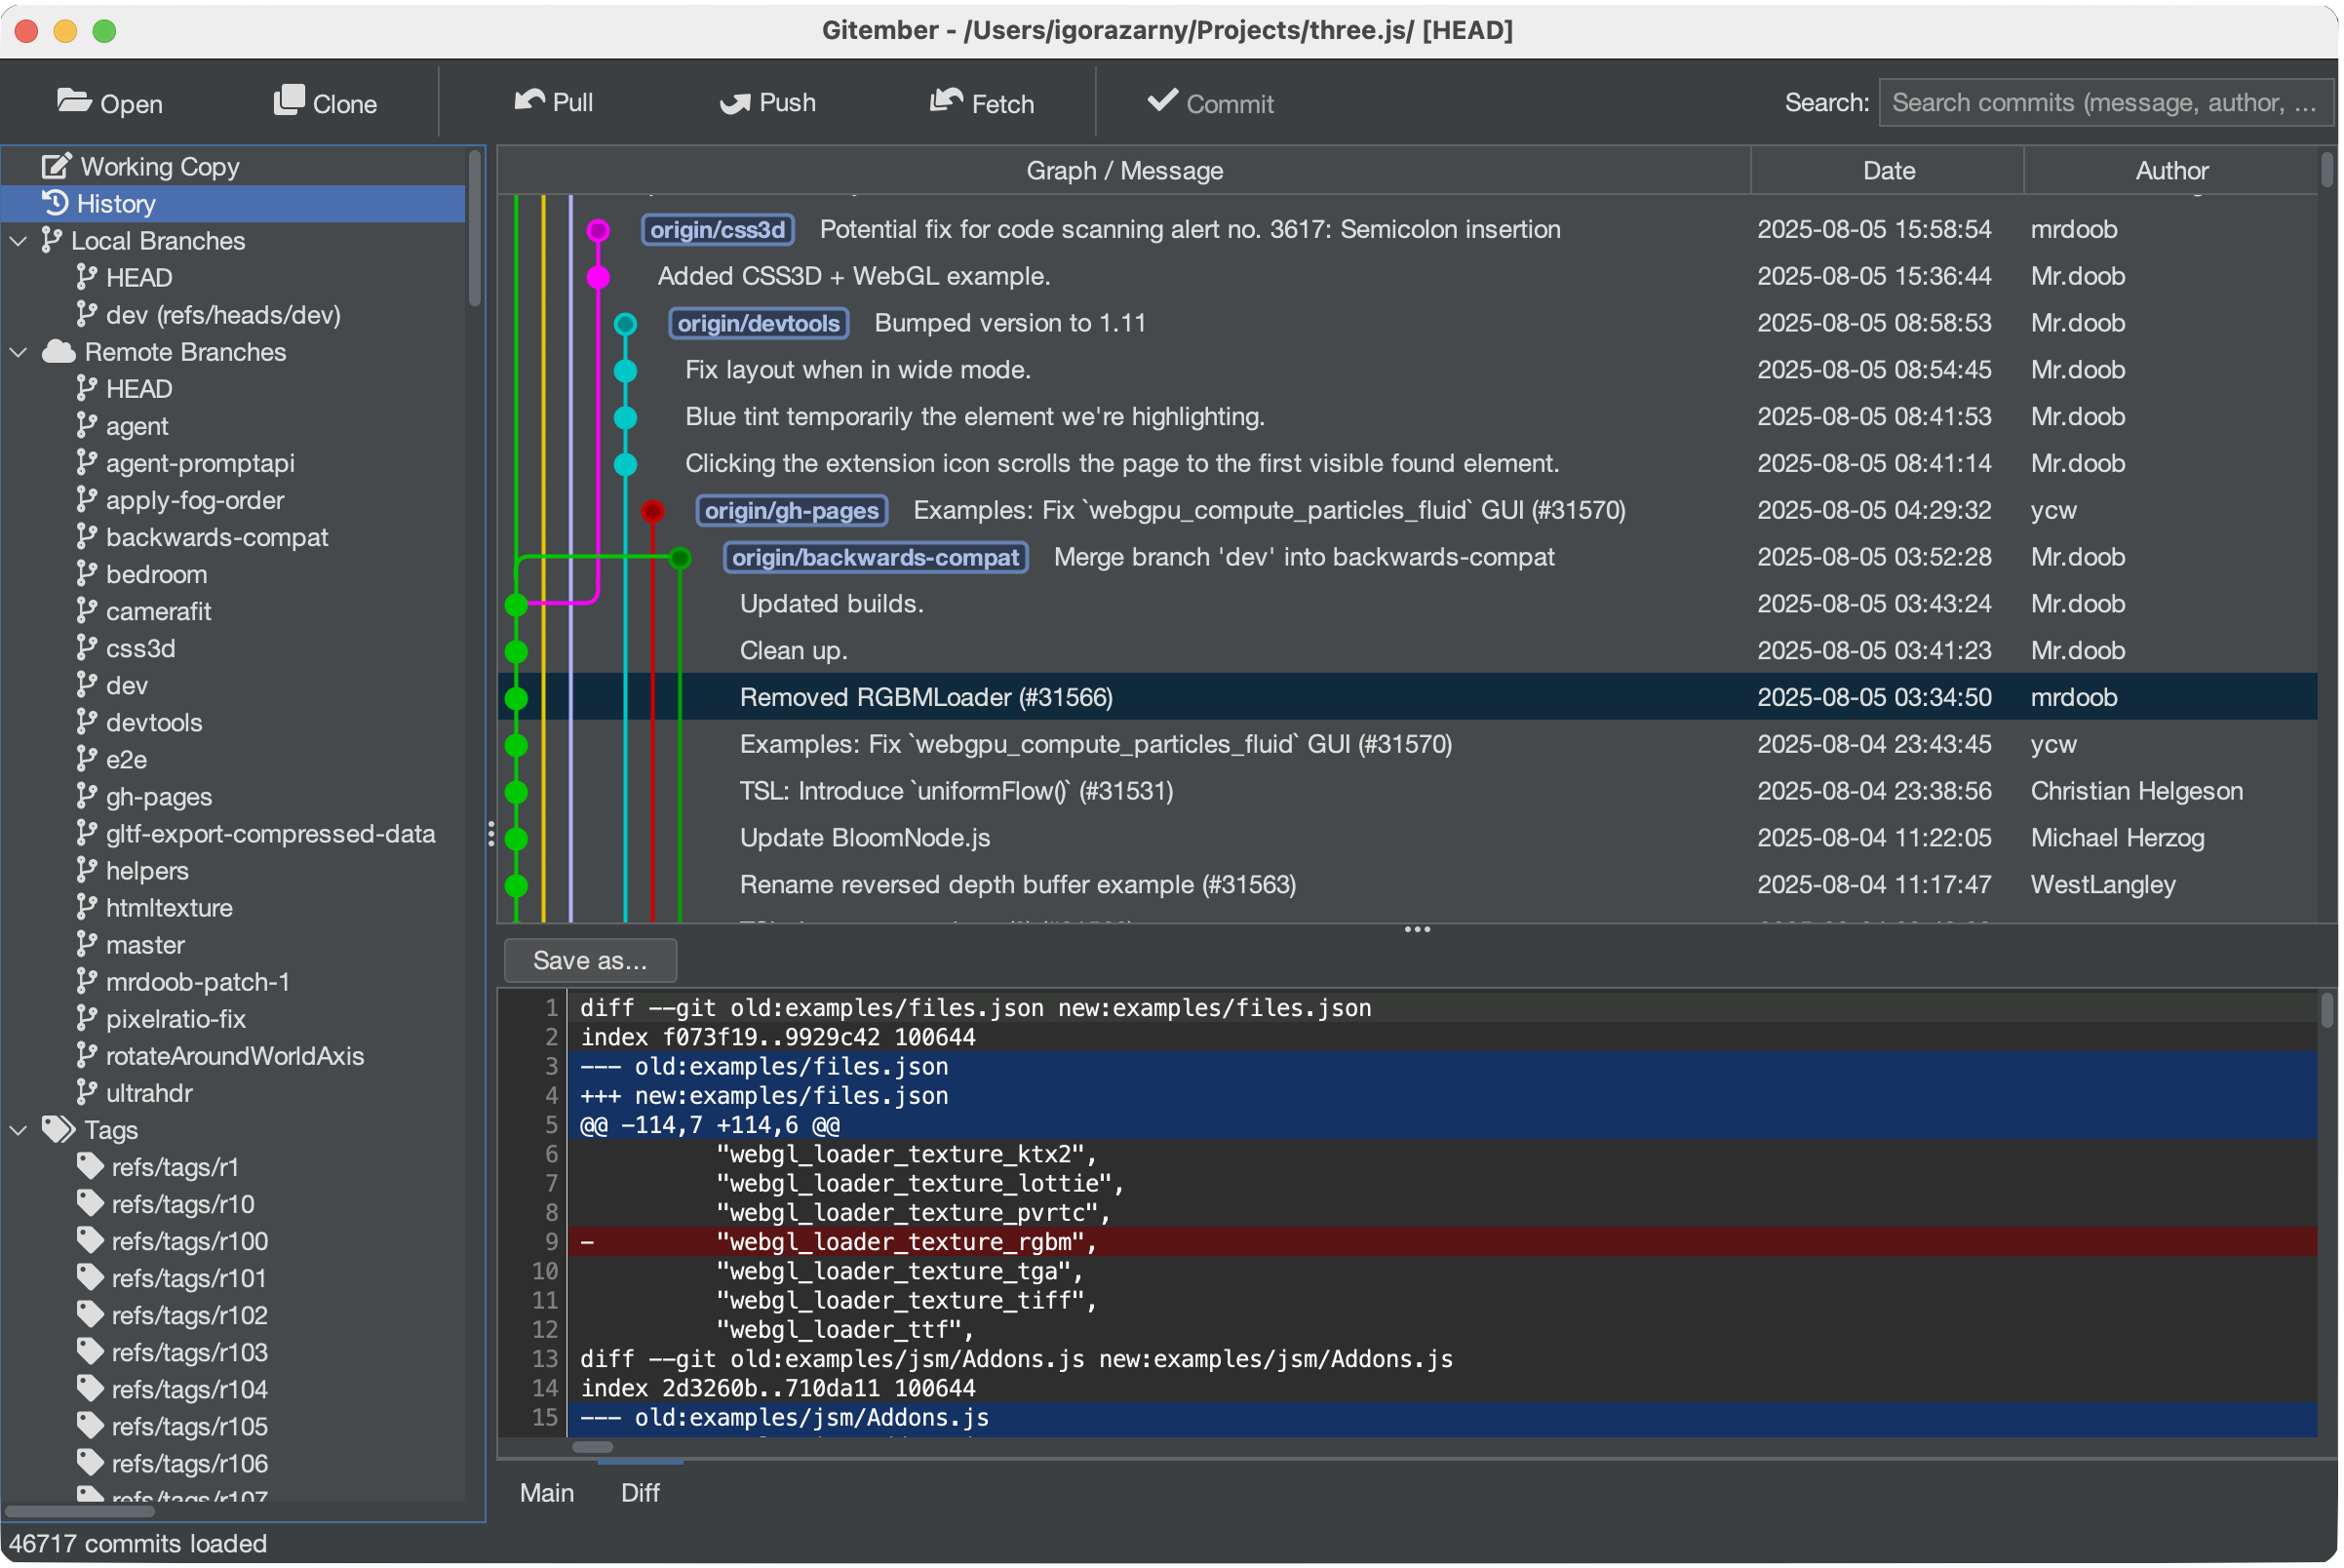The image size is (2344, 1568).
Task: Click the Commit checkmark icon
Action: pyautogui.click(x=1160, y=101)
